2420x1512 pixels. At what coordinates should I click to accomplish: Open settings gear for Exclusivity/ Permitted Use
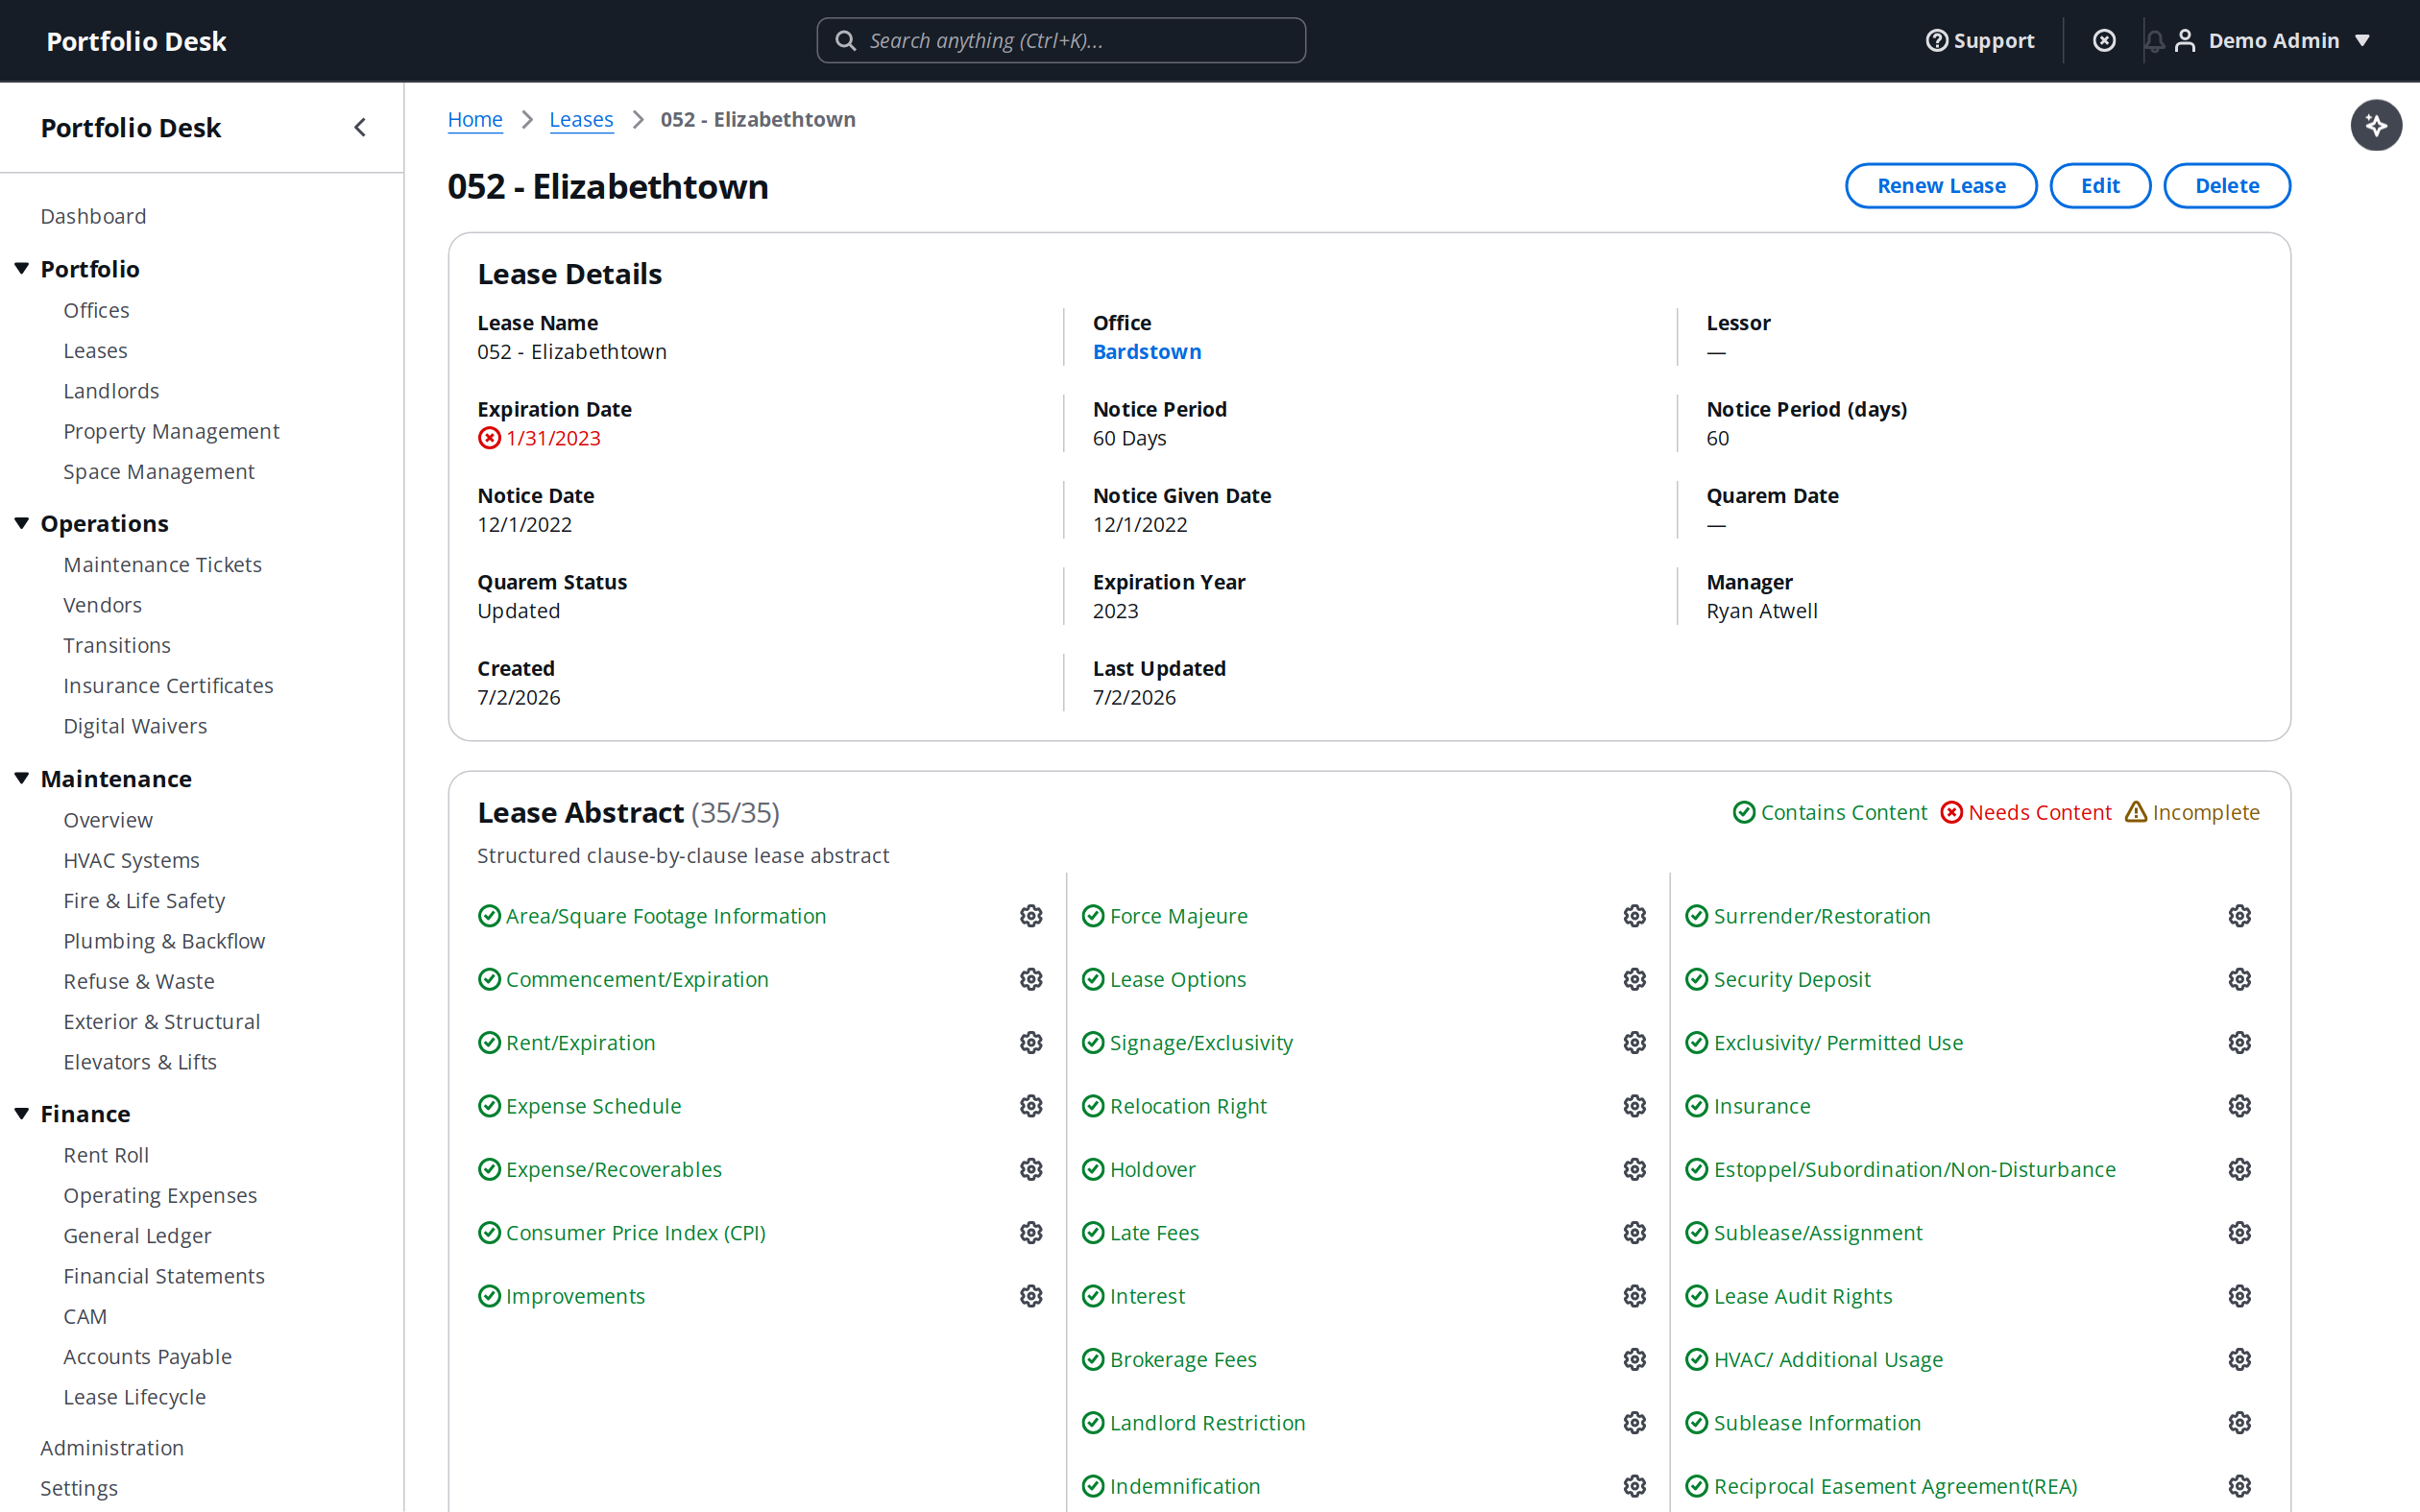click(x=2240, y=1042)
